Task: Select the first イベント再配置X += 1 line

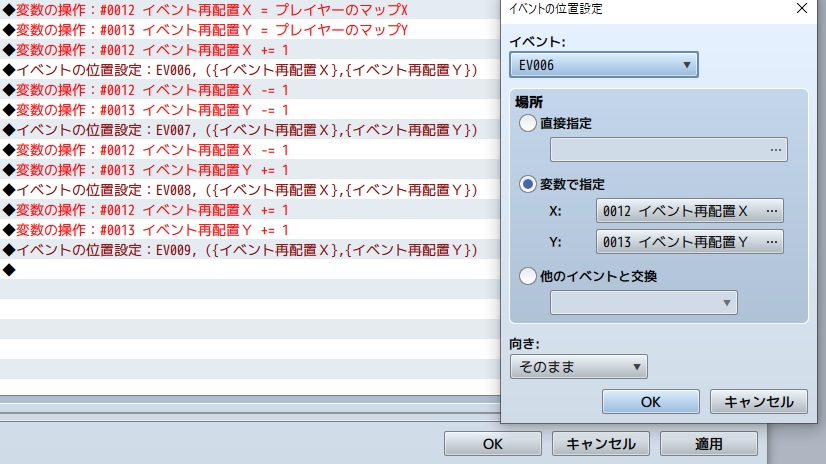Action: [x=250, y=50]
